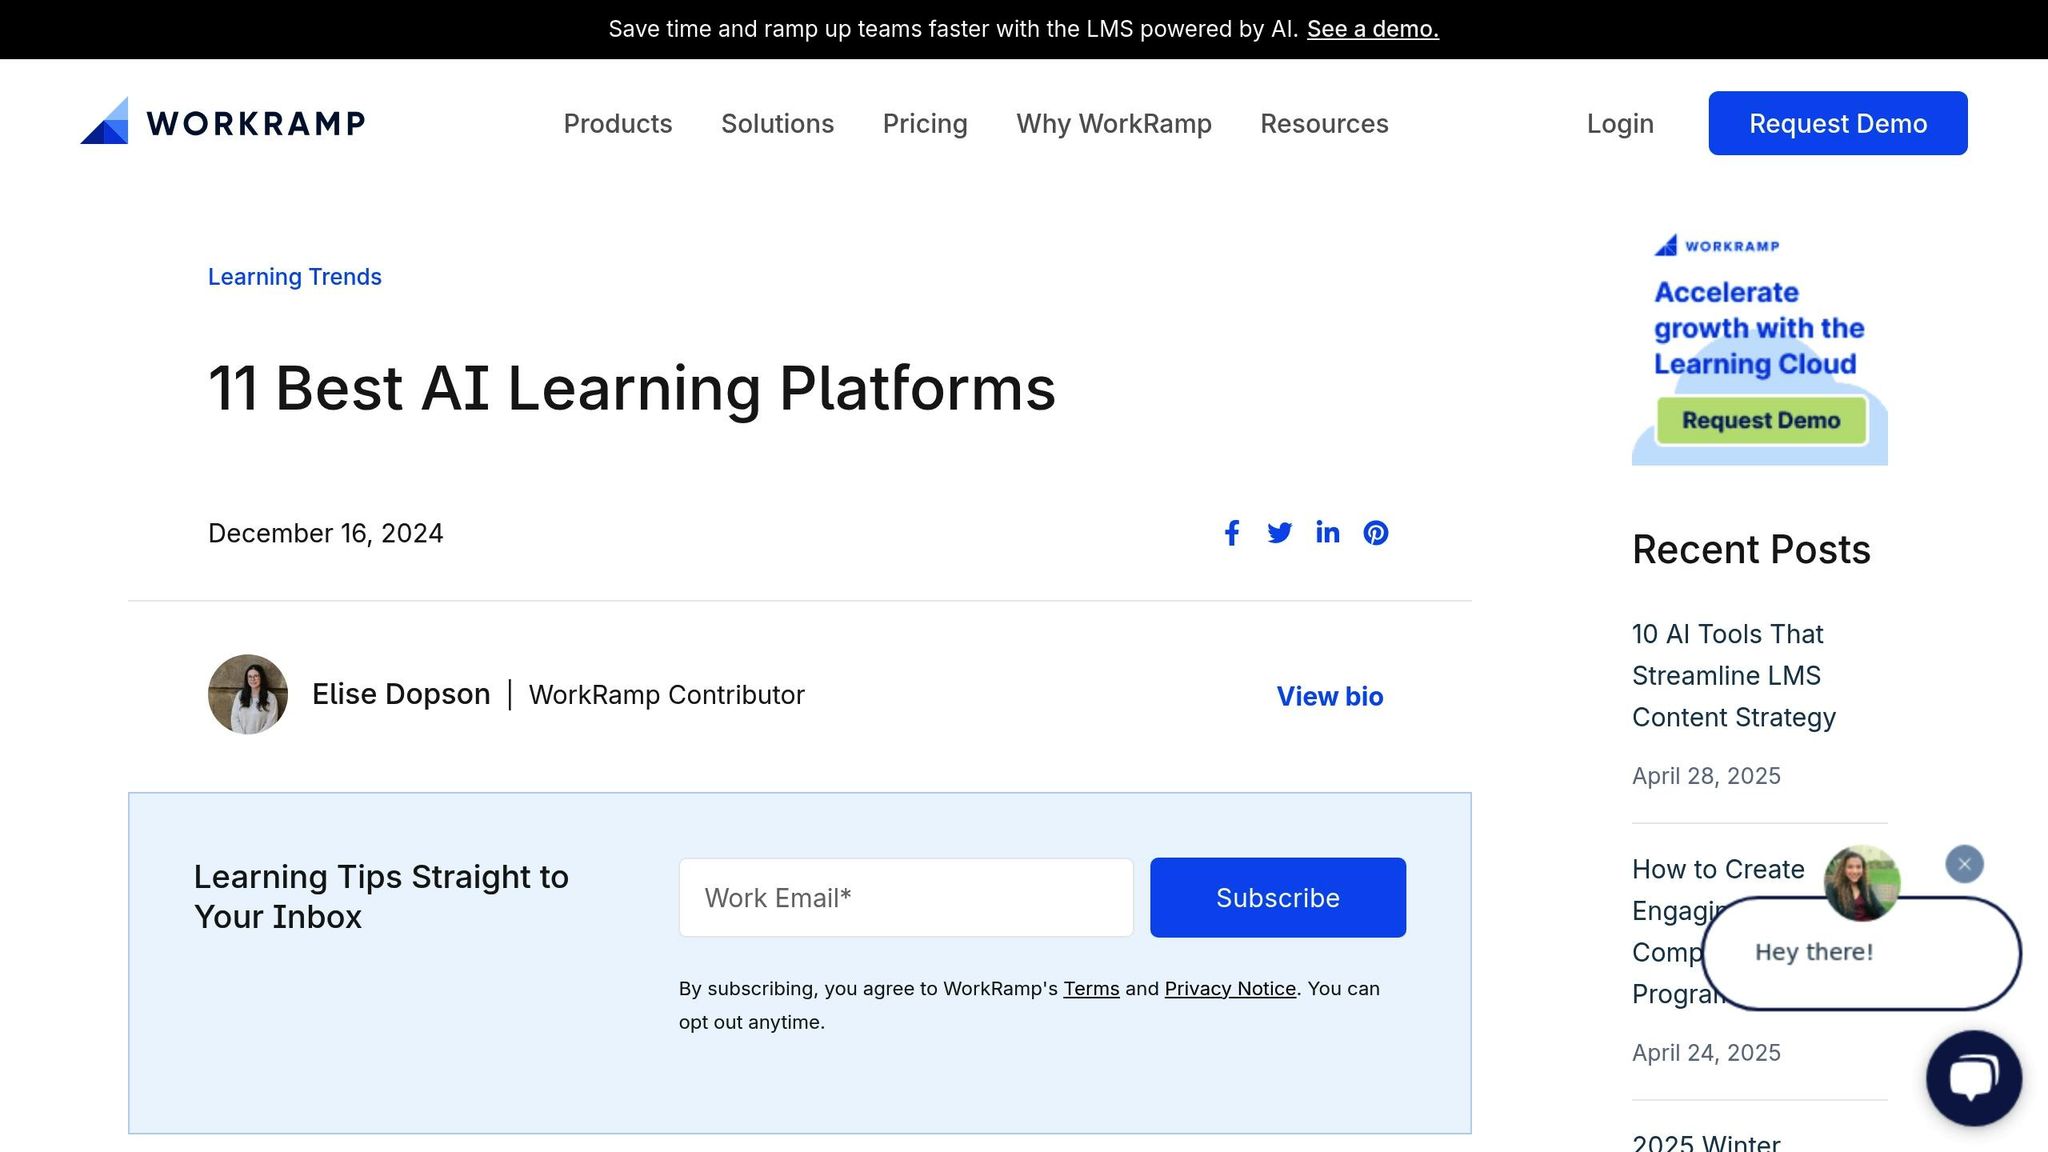Viewport: 2048px width, 1152px height.
Task: Click the Hey there! chat message
Action: click(x=1814, y=952)
